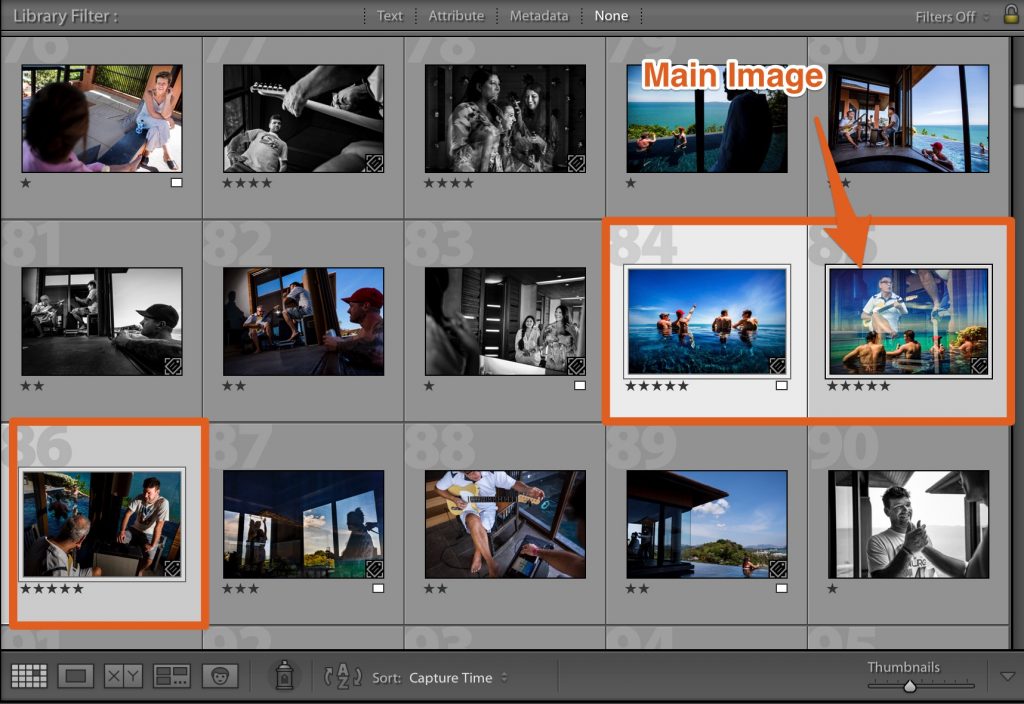Adjust the Thumbnails size slider

coord(909,686)
